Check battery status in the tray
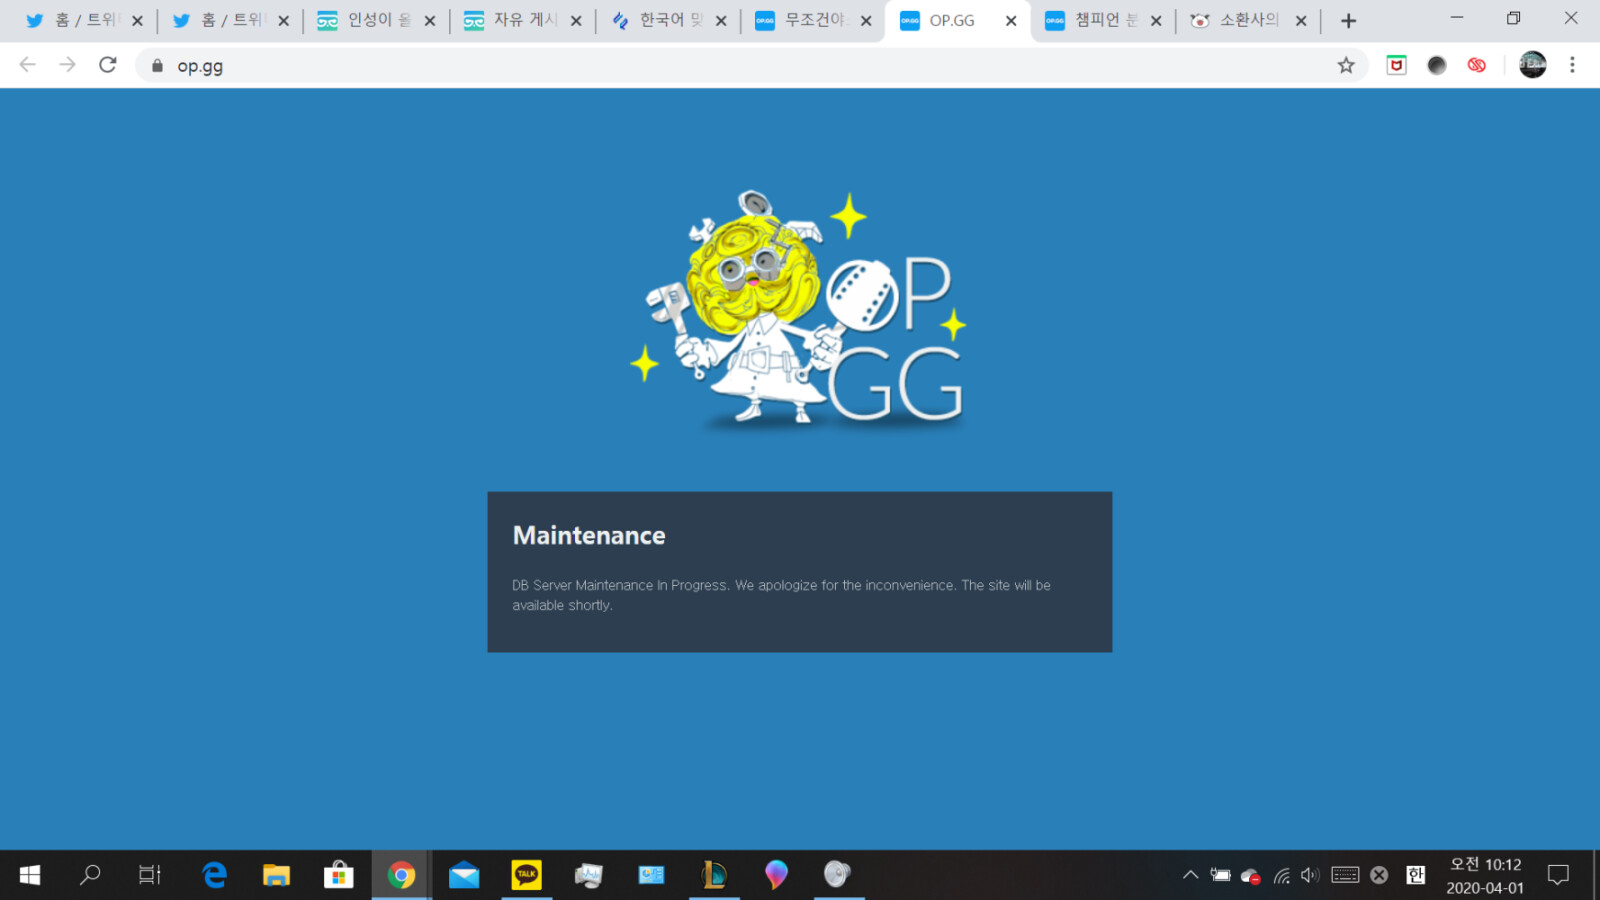 point(1221,875)
